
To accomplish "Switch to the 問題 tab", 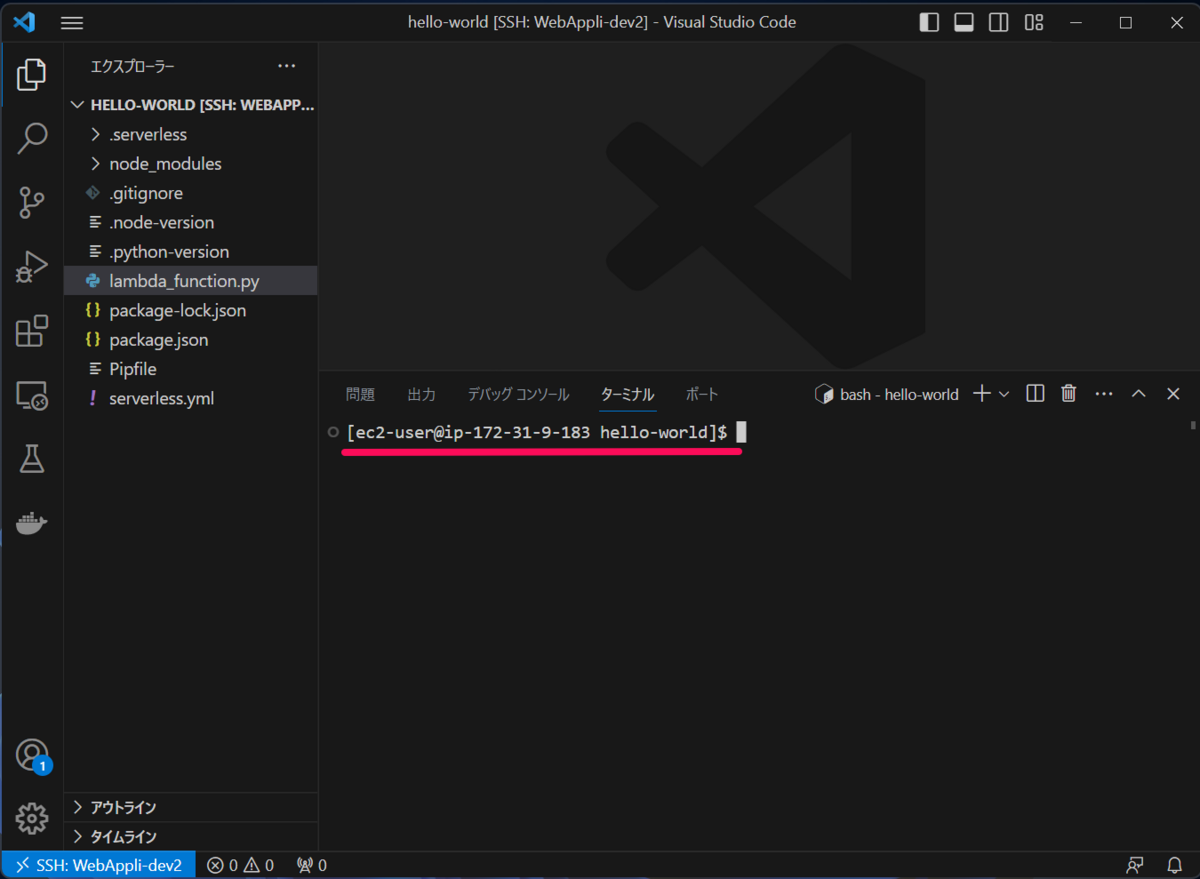I will coord(360,395).
